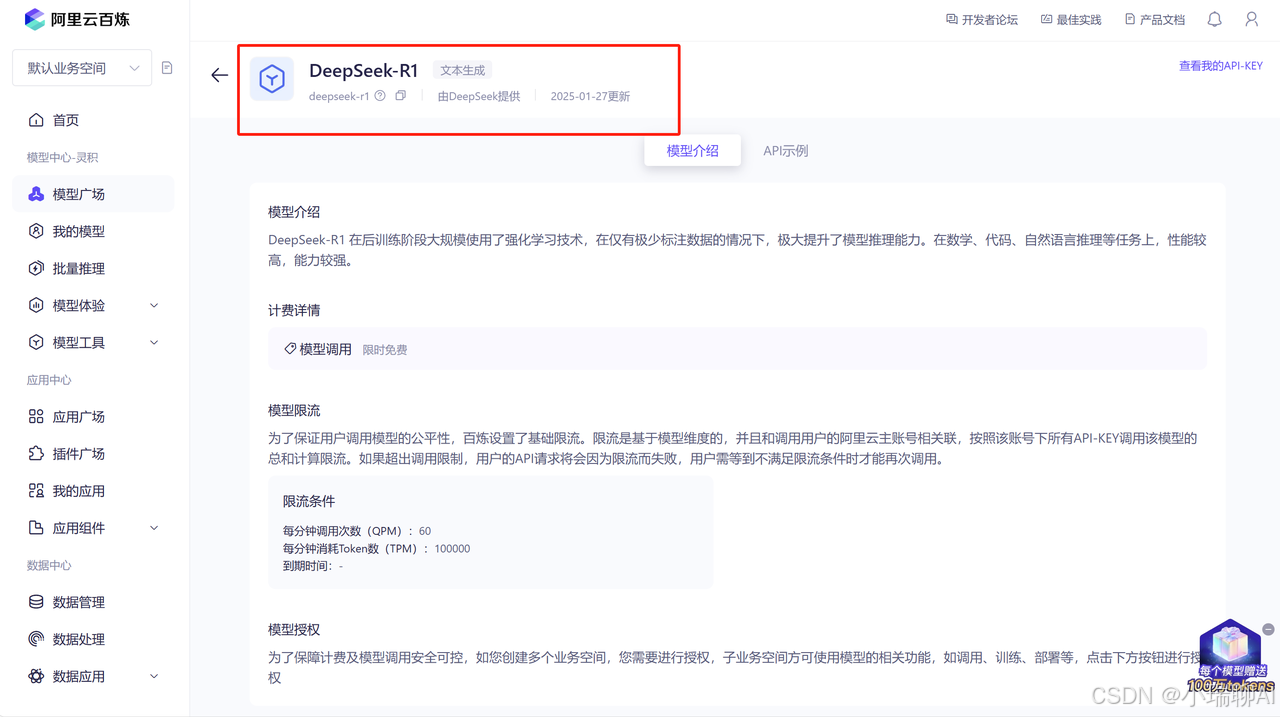The height and width of the screenshot is (717, 1280).
Task: Click the 插件广场 puzzle icon
Action: point(36,453)
